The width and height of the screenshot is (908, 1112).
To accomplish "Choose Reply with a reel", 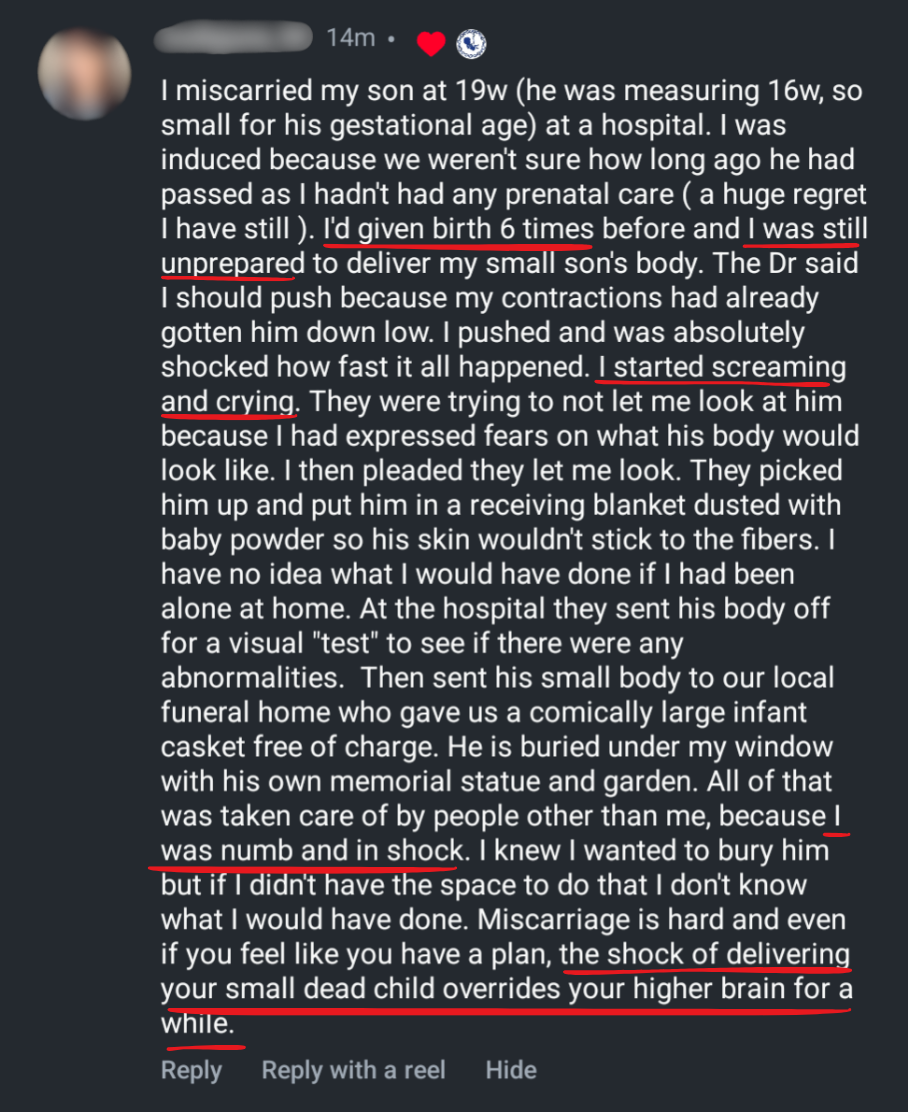I will point(353,1070).
